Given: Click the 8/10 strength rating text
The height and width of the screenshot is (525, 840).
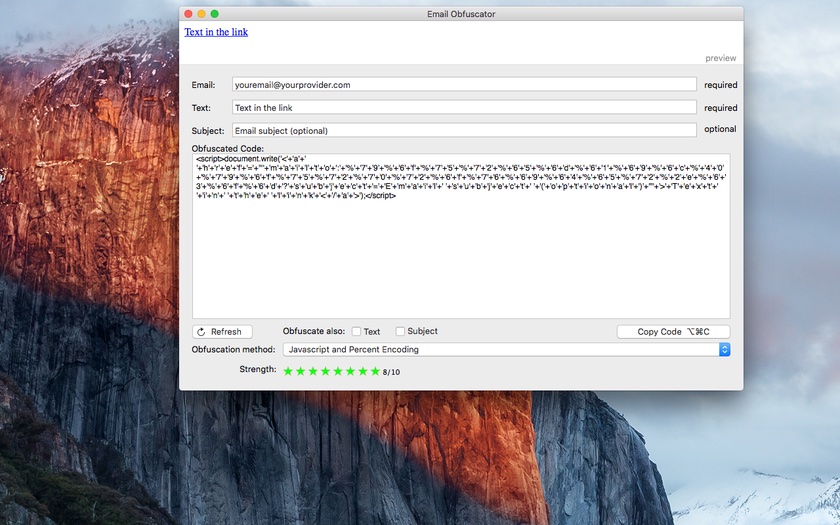Looking at the screenshot, I should coord(391,372).
